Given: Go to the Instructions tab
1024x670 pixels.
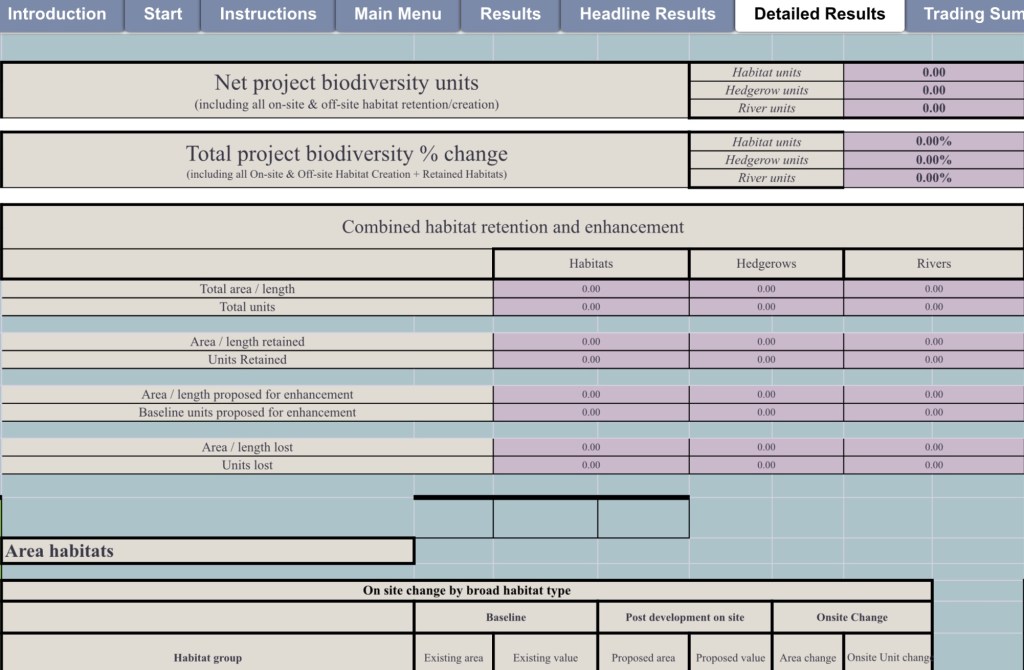Looking at the screenshot, I should pyautogui.click(x=268, y=14).
